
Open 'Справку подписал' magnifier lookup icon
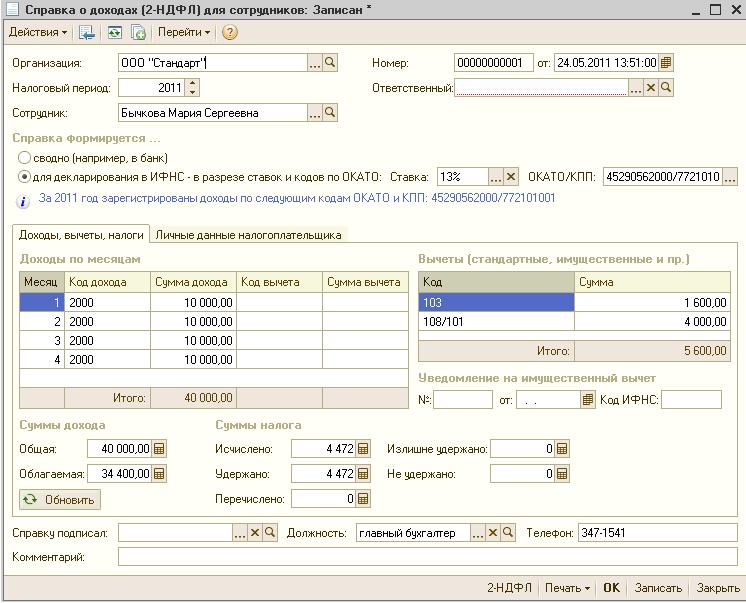click(270, 533)
